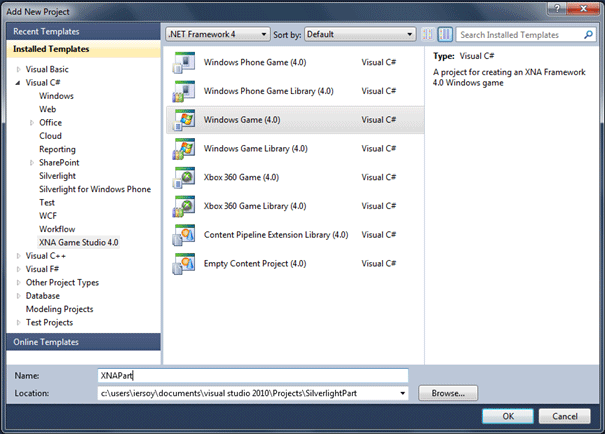Expand the Visual F# tree node
Screen dimensions: 605x434
[18, 269]
